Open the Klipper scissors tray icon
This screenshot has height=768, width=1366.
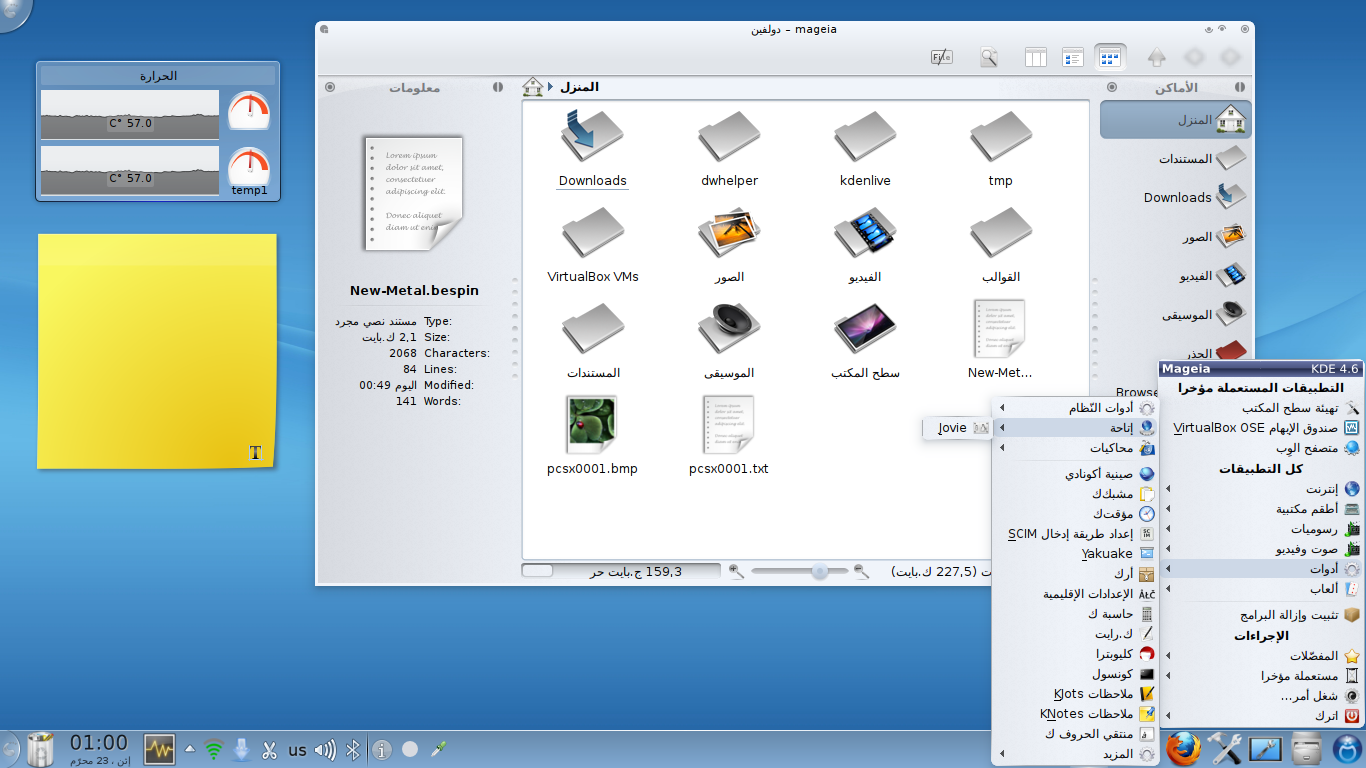[x=269, y=749]
